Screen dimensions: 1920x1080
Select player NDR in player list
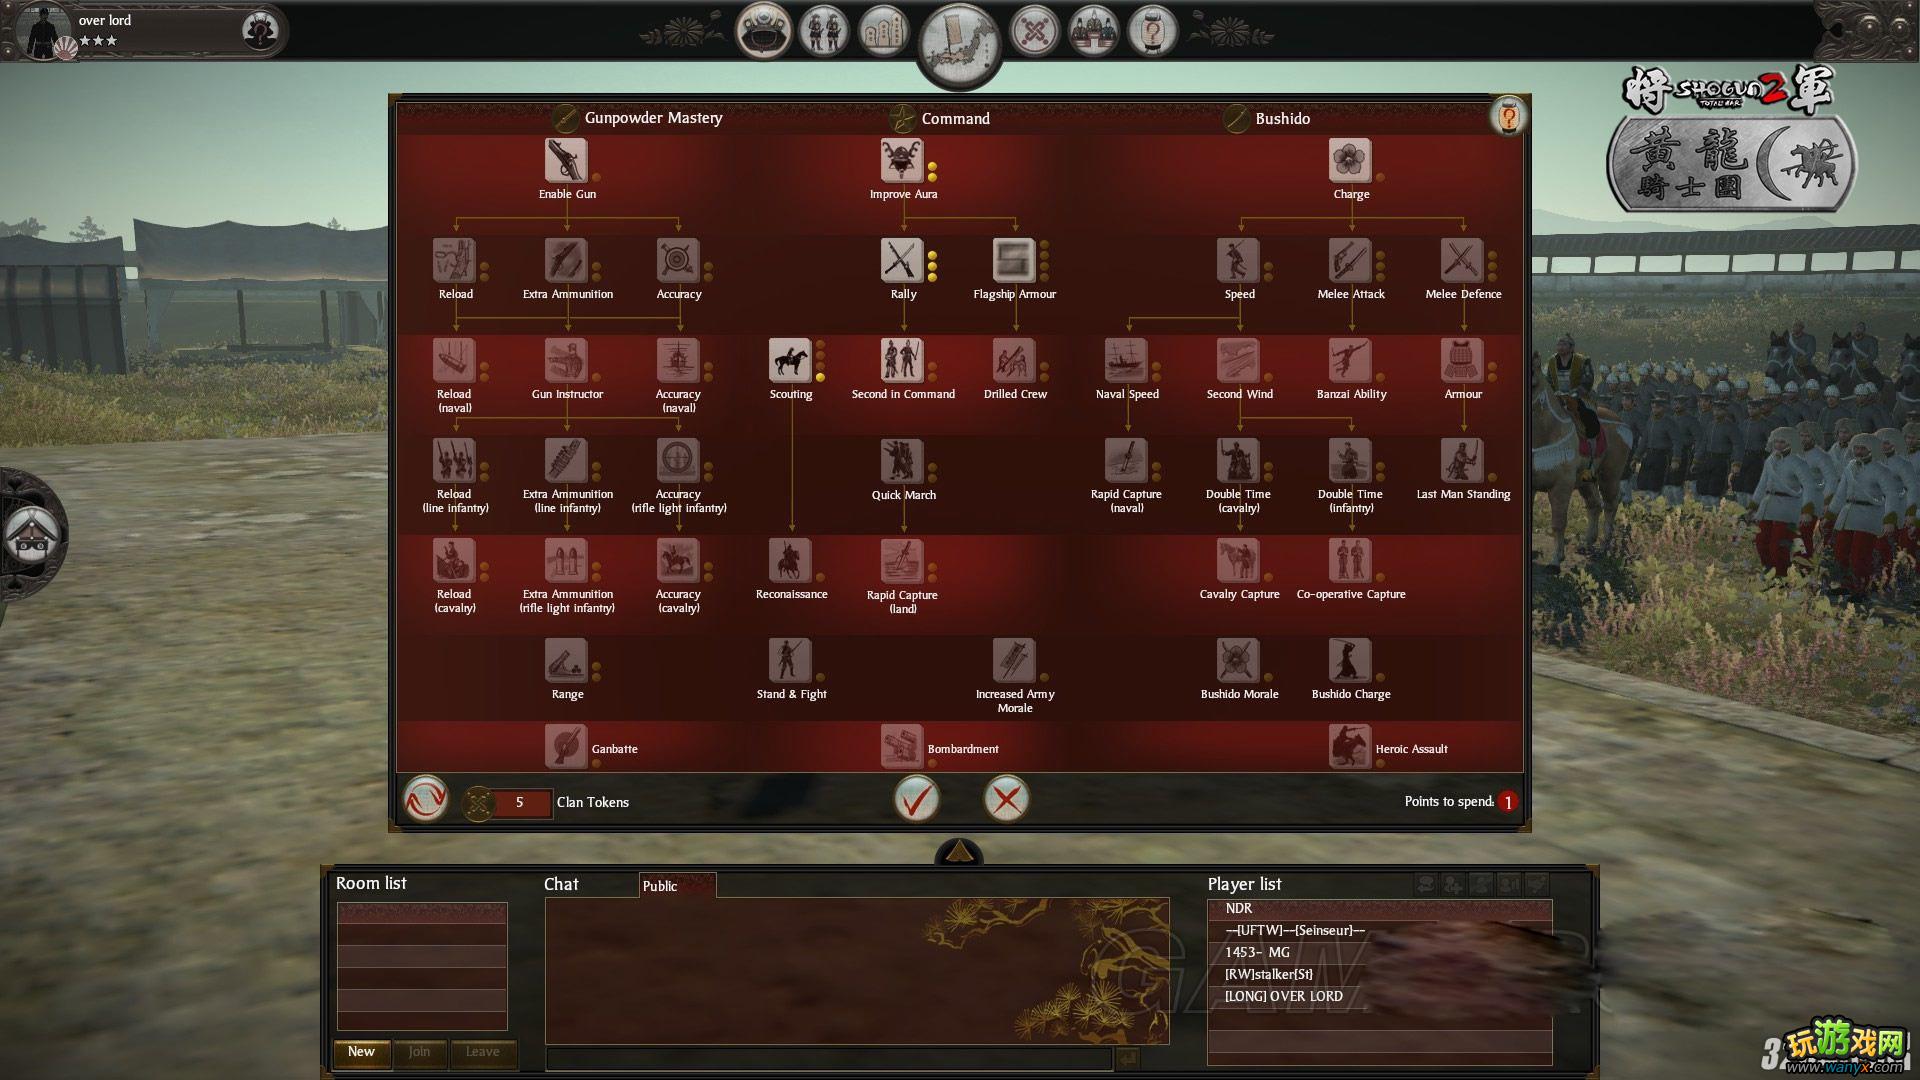point(1379,908)
